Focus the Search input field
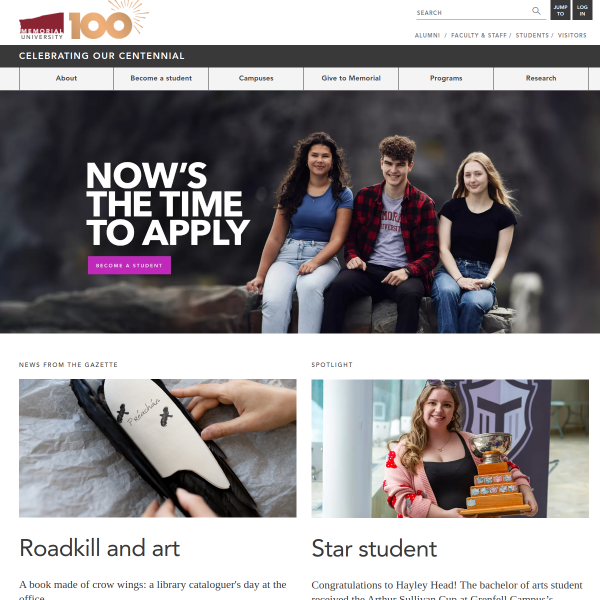 coord(473,13)
